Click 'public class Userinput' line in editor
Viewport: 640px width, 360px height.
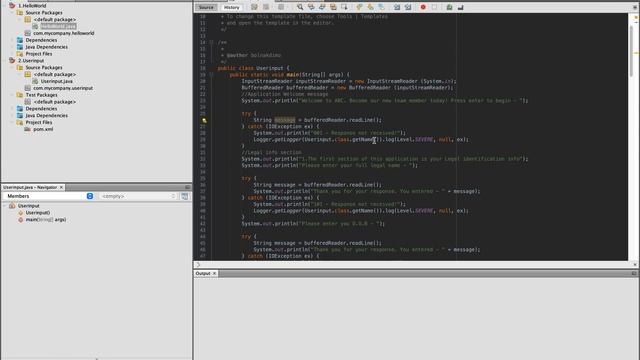(x=253, y=68)
